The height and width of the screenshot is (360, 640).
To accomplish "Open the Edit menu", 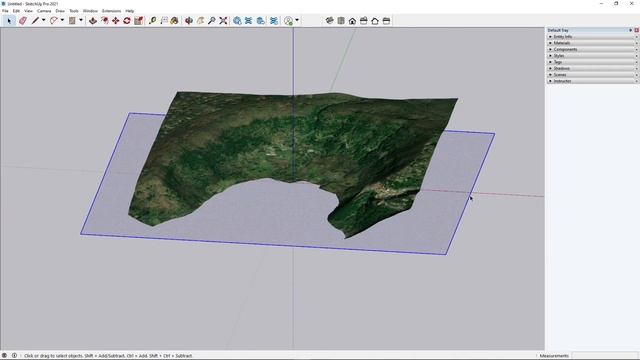I will [16, 11].
